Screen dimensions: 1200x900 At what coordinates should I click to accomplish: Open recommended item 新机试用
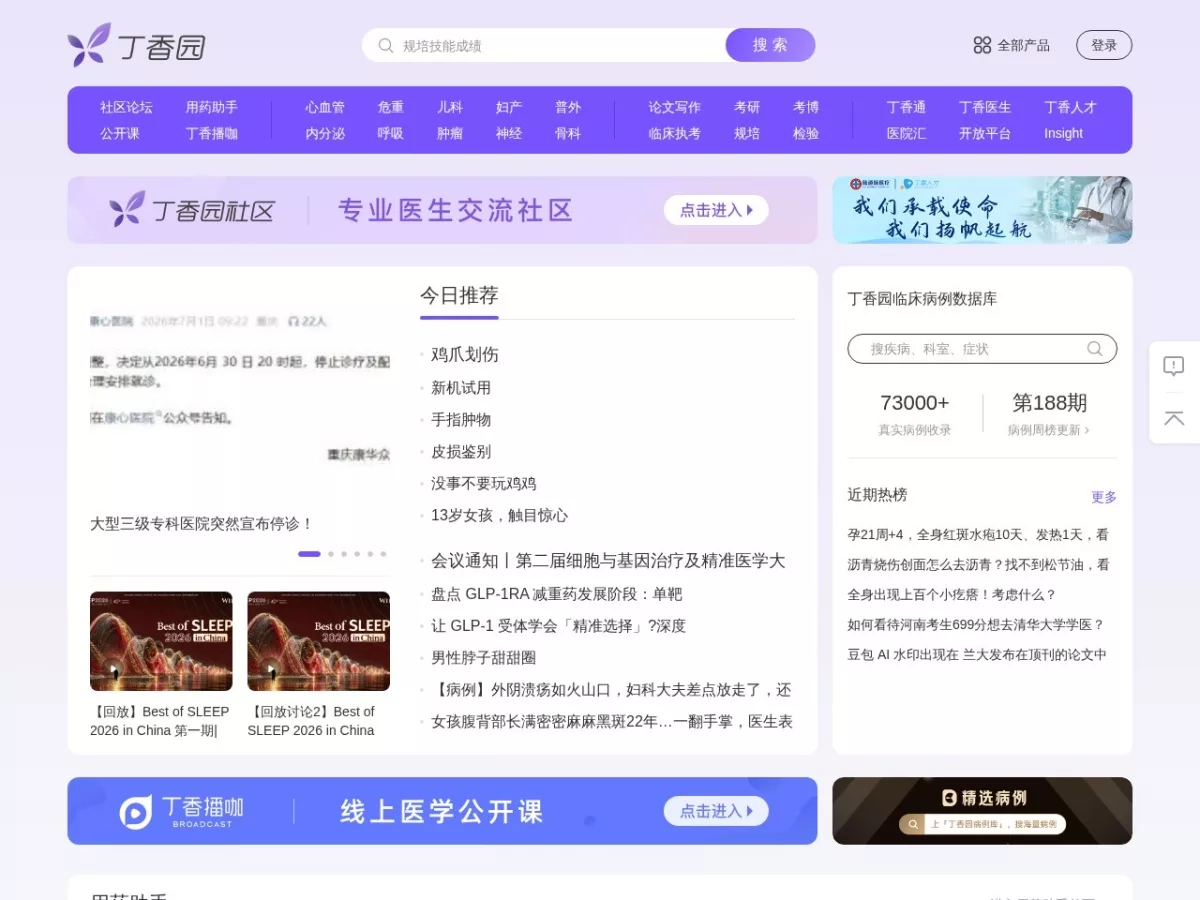coord(461,388)
